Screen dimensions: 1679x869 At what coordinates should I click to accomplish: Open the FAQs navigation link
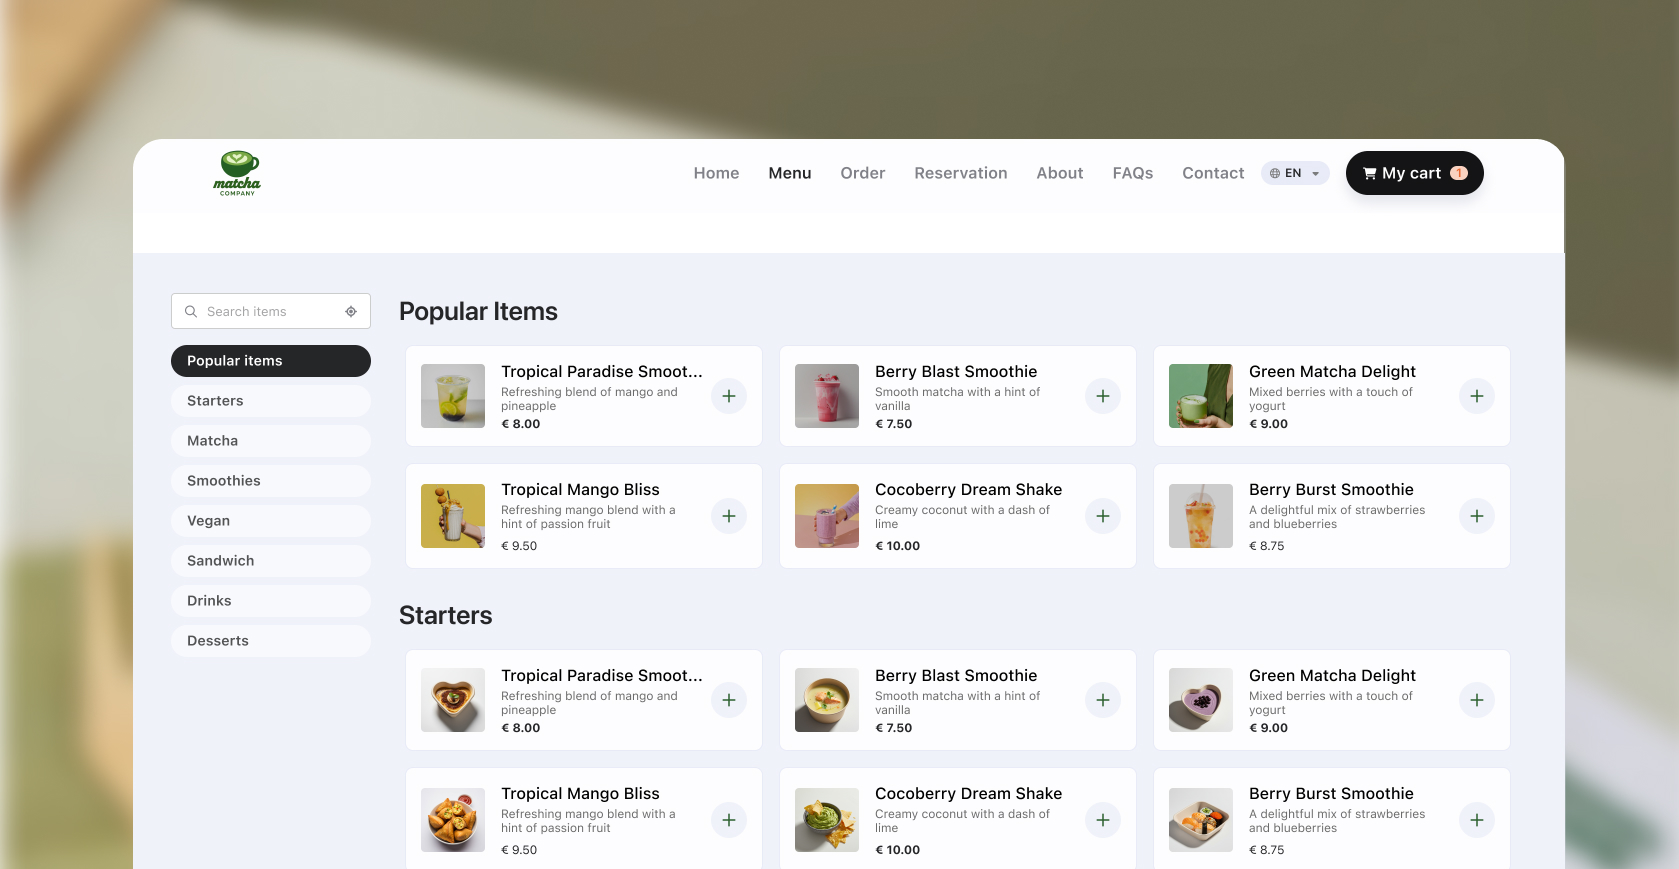pyautogui.click(x=1132, y=173)
